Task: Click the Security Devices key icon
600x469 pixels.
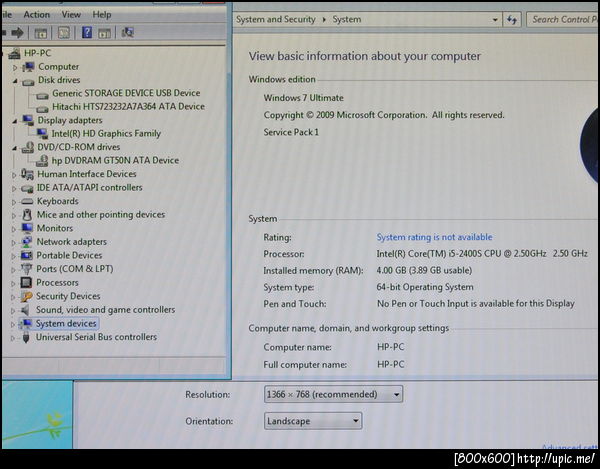Action: (26, 296)
